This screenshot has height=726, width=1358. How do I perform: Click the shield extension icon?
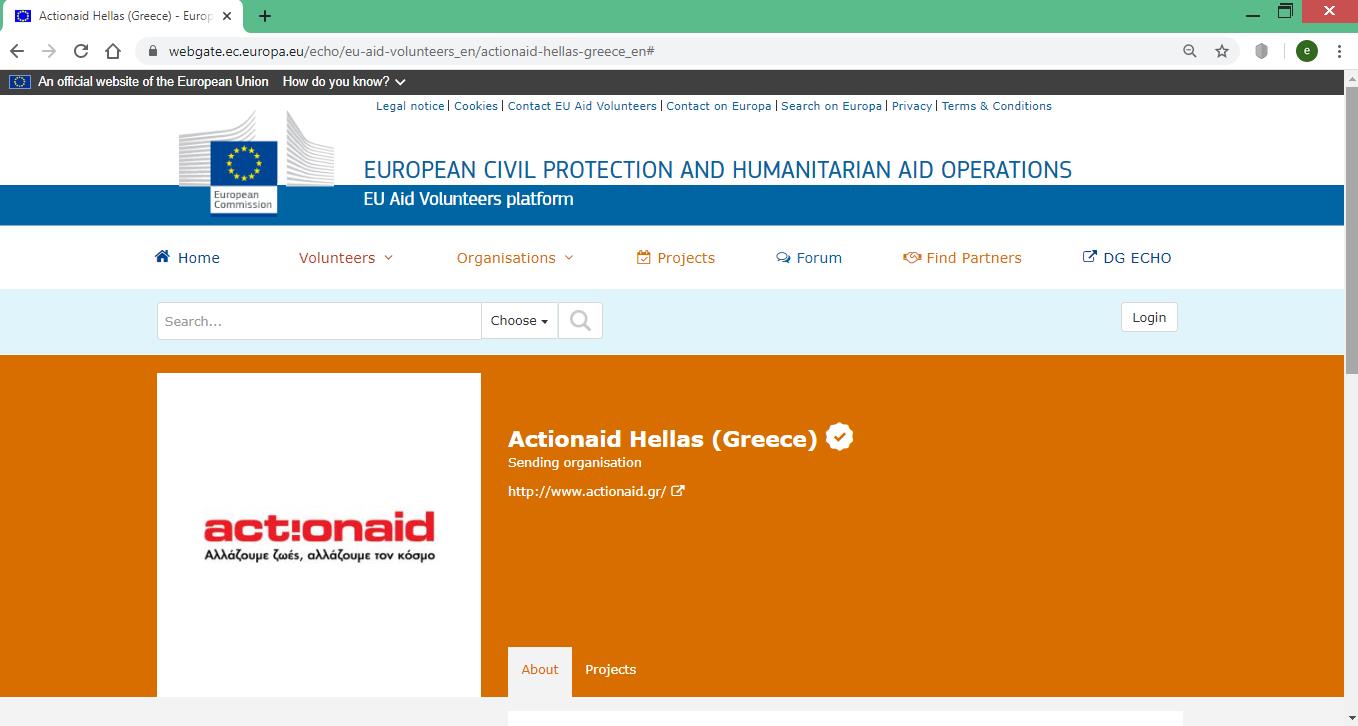pyautogui.click(x=1261, y=51)
